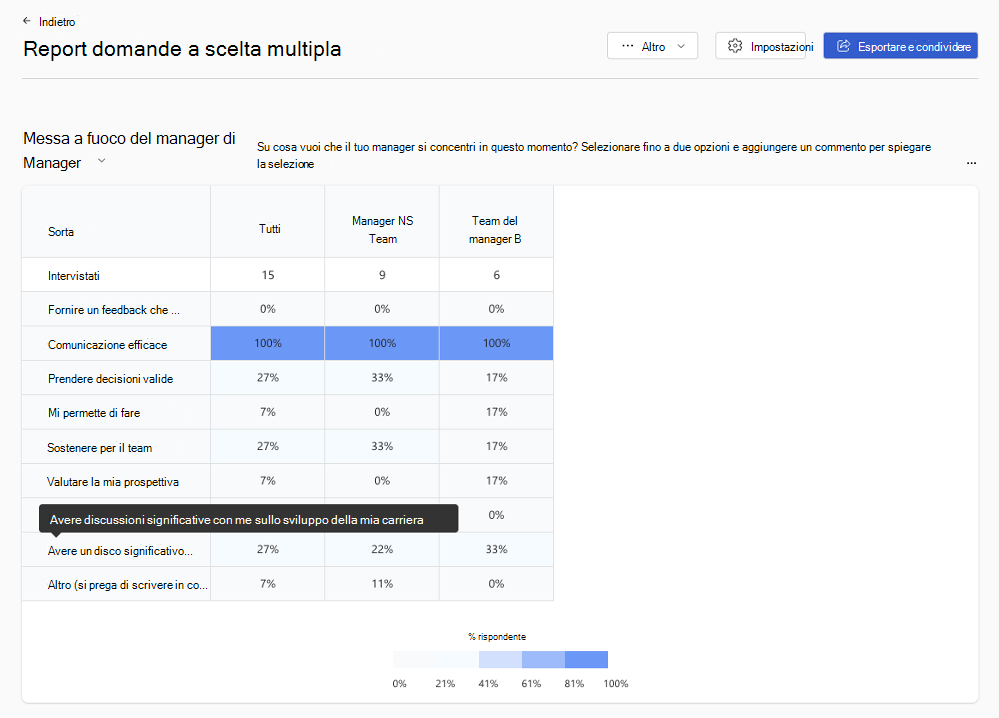
Task: Click the back arrow icon next to Indietro
Action: click(x=27, y=21)
